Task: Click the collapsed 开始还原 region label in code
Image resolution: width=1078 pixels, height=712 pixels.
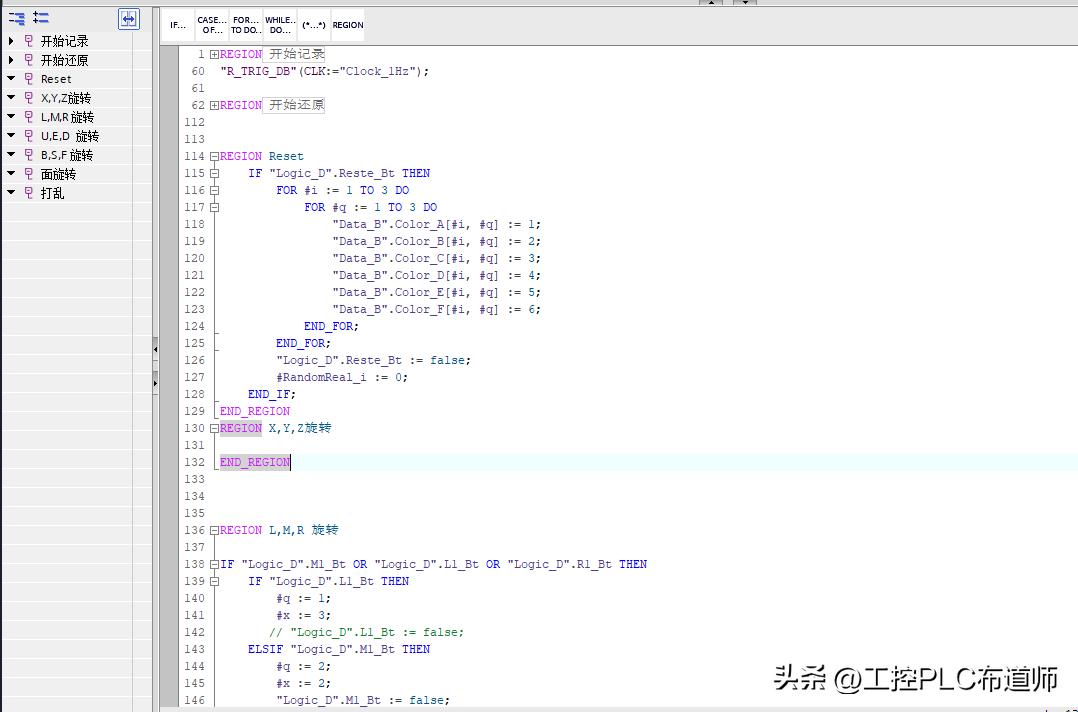Action: click(296, 105)
